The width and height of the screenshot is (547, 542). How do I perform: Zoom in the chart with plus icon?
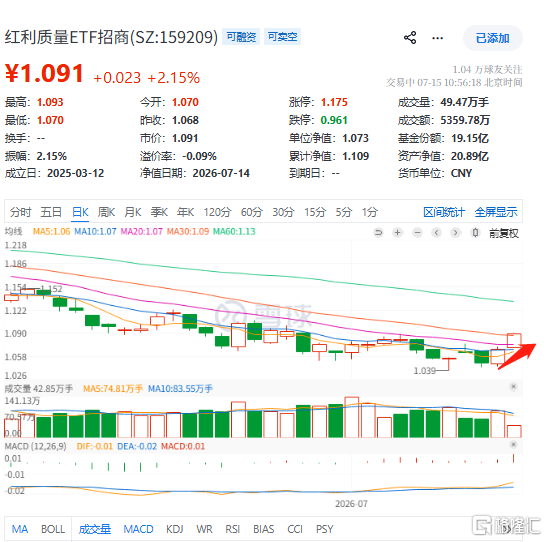(x=397, y=233)
